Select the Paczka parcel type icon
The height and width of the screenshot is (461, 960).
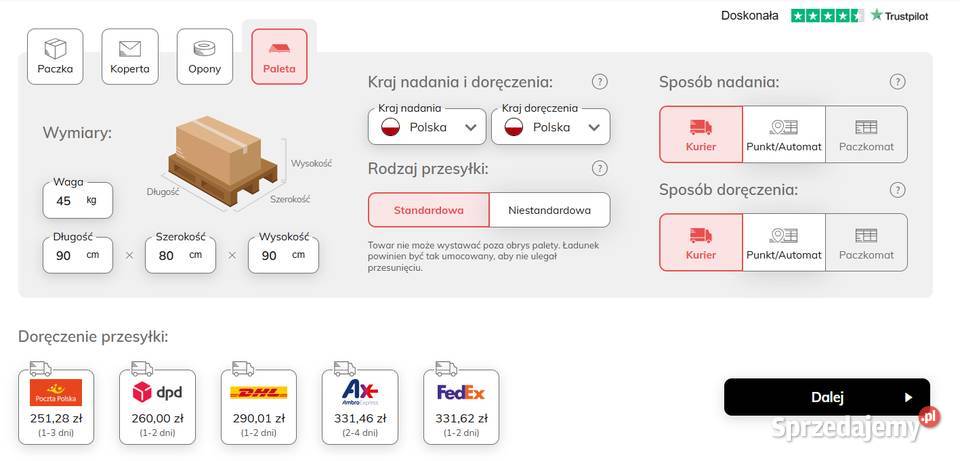click(55, 56)
